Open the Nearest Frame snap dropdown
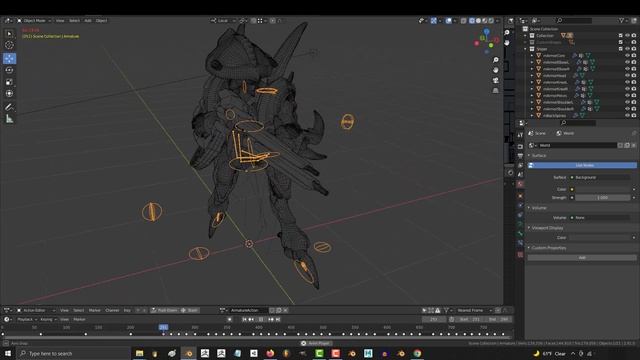The height and width of the screenshot is (360, 640). click(x=472, y=310)
